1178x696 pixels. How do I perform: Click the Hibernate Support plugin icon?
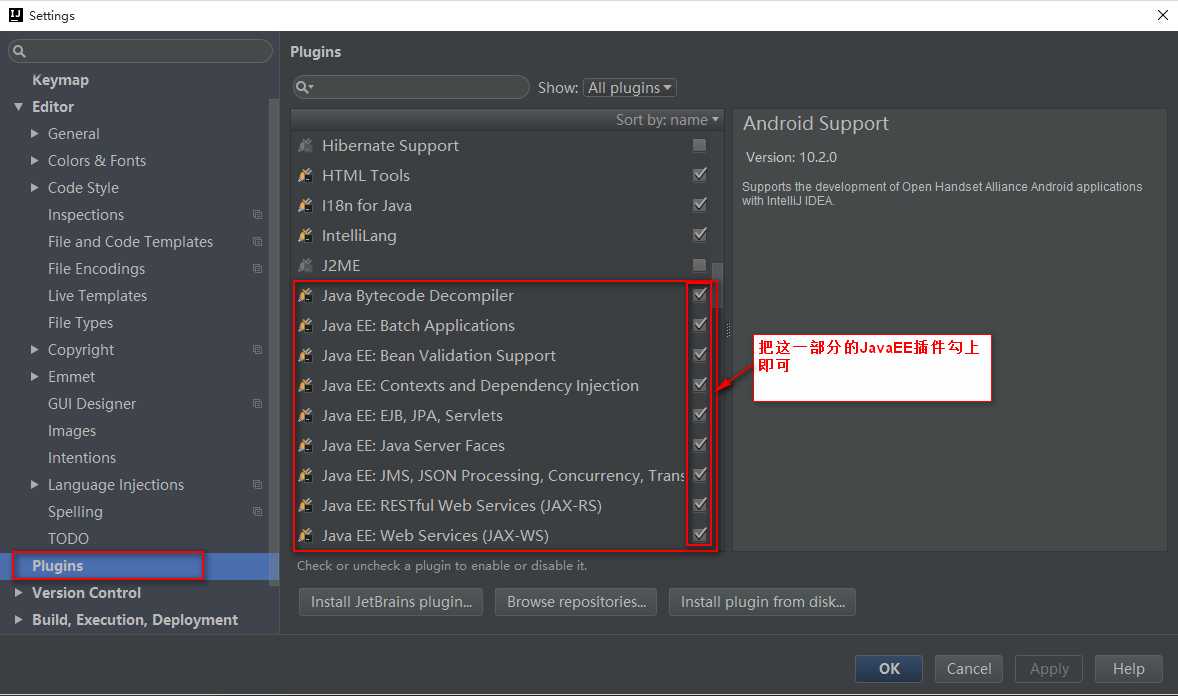coord(305,146)
